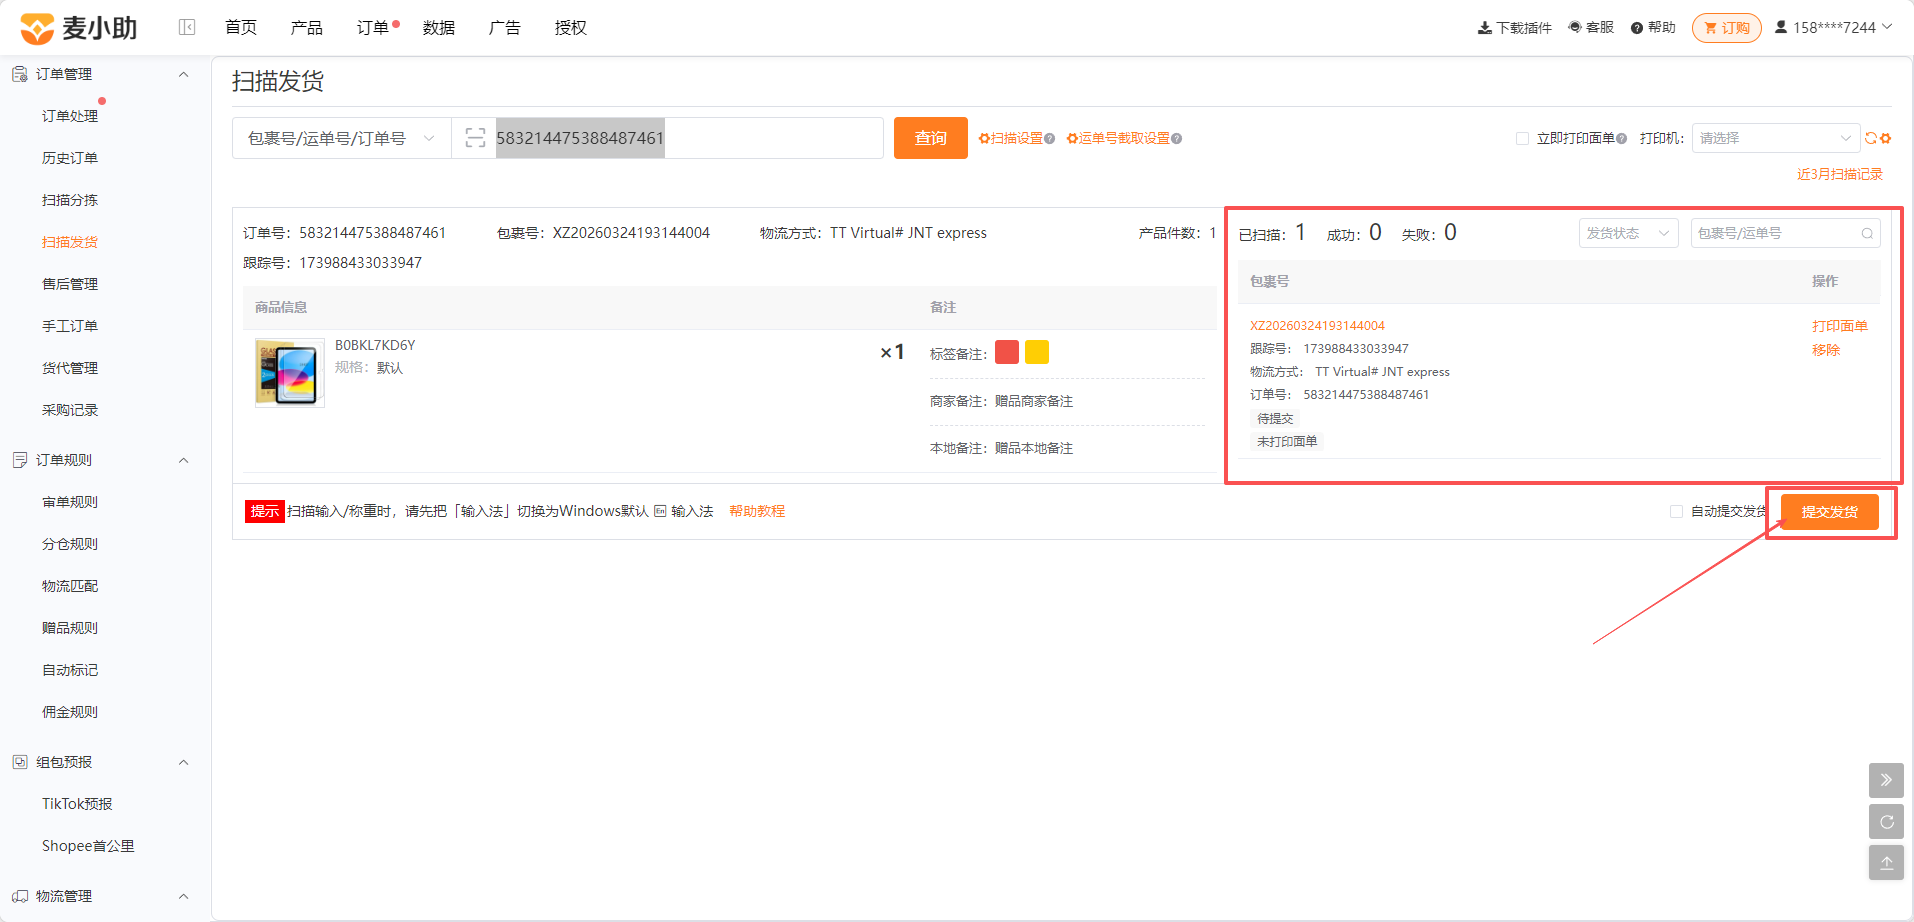Click the 查询 button
1914x922 pixels.
click(931, 138)
